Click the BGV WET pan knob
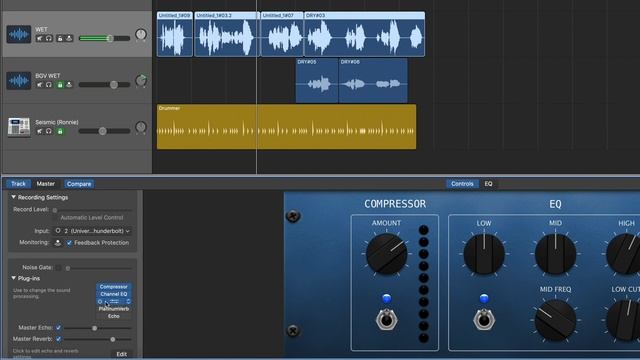This screenshot has height=360, width=640. pos(141,81)
